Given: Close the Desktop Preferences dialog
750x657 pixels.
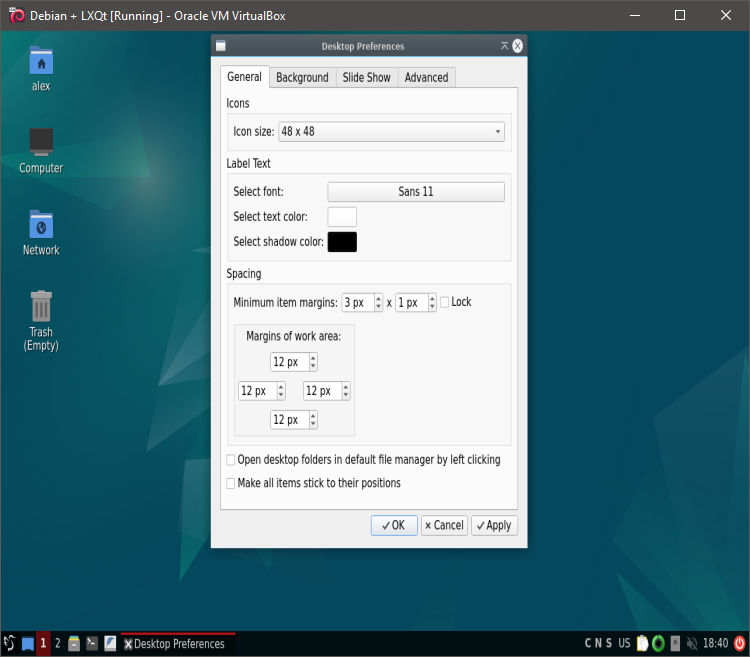Looking at the screenshot, I should (x=518, y=46).
